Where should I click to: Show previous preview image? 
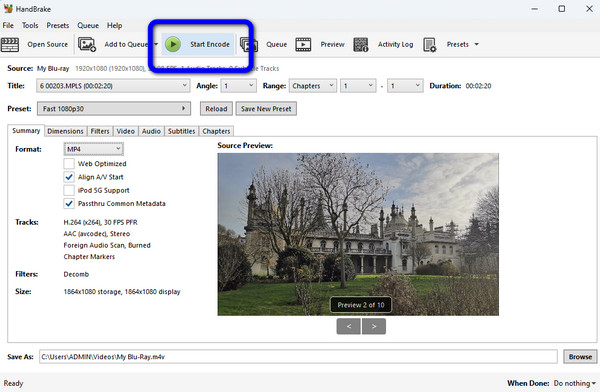[x=349, y=327]
